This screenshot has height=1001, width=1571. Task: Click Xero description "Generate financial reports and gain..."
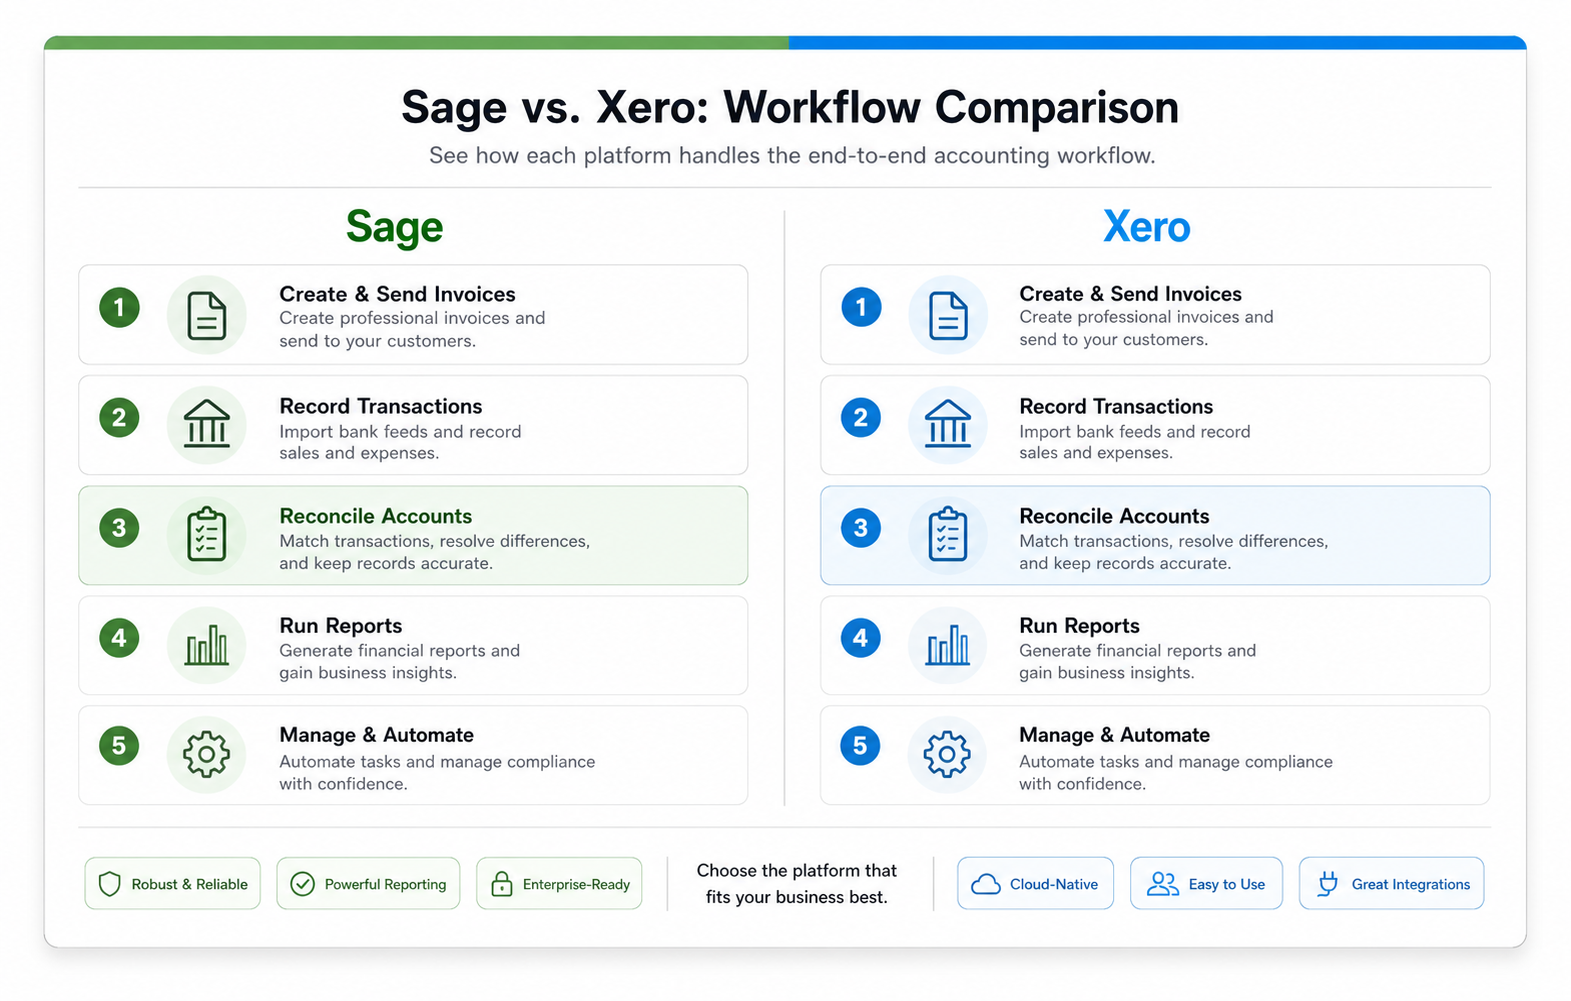pyautogui.click(x=1138, y=662)
